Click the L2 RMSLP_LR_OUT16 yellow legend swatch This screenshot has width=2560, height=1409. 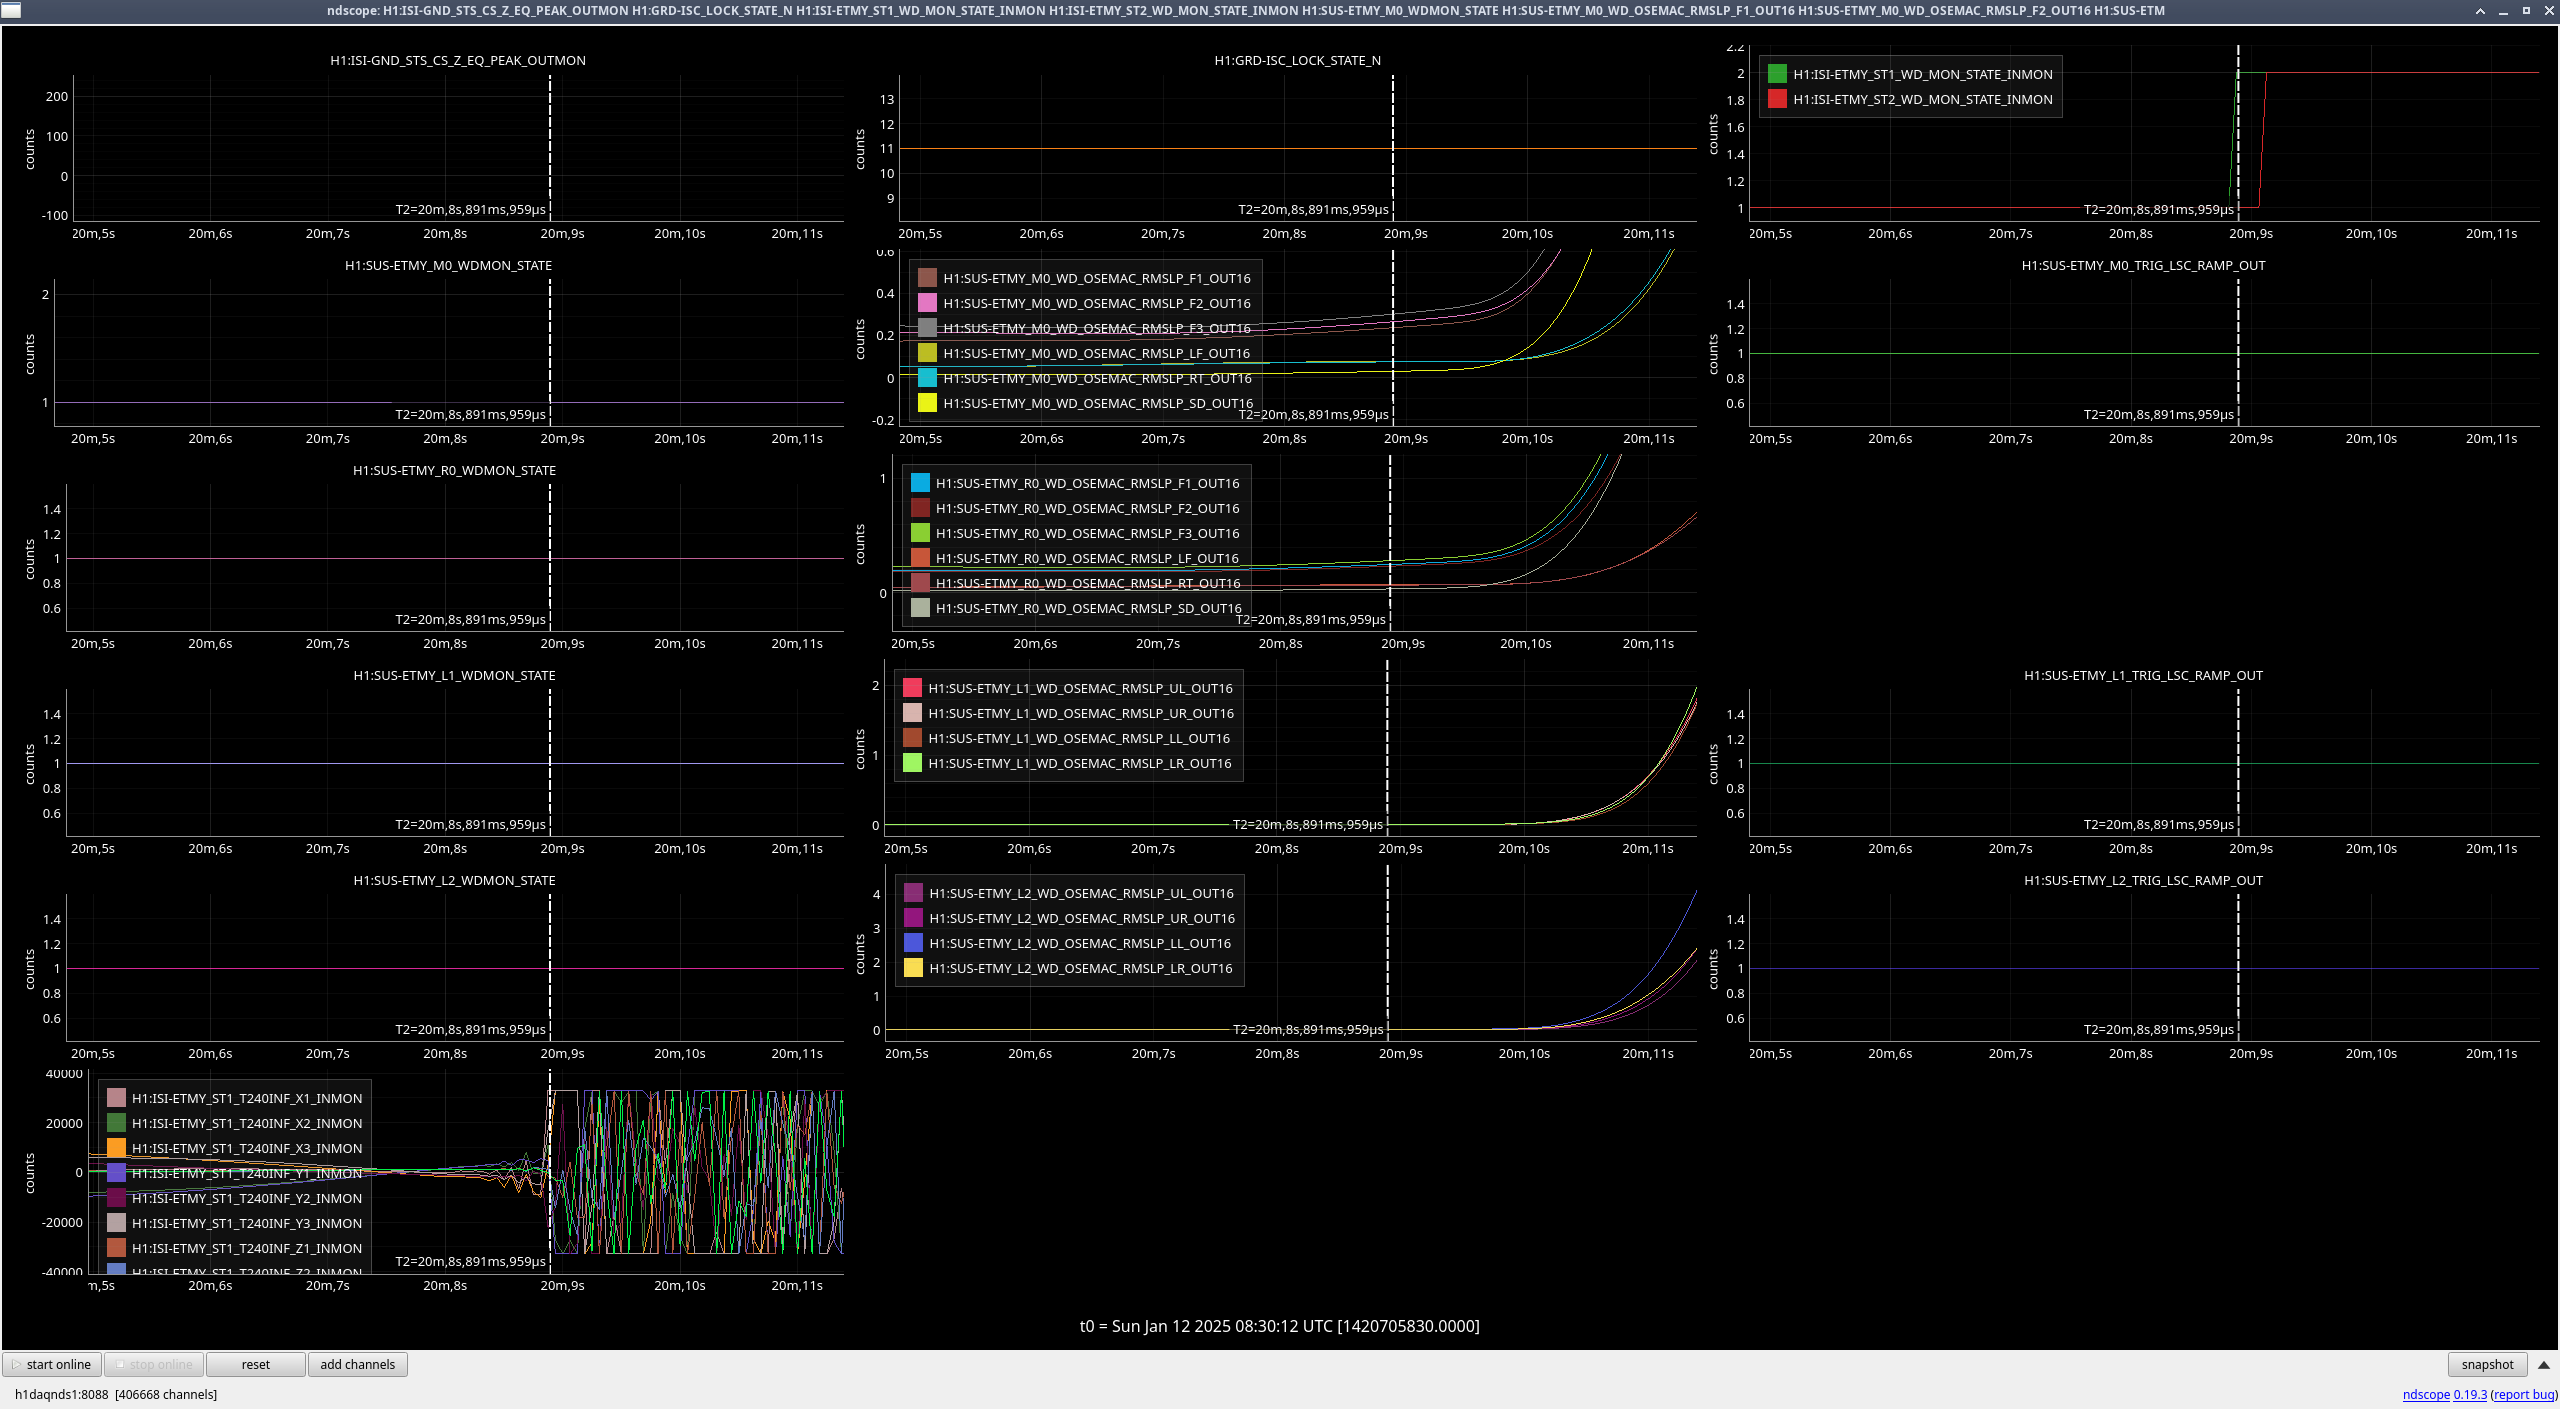click(x=913, y=968)
